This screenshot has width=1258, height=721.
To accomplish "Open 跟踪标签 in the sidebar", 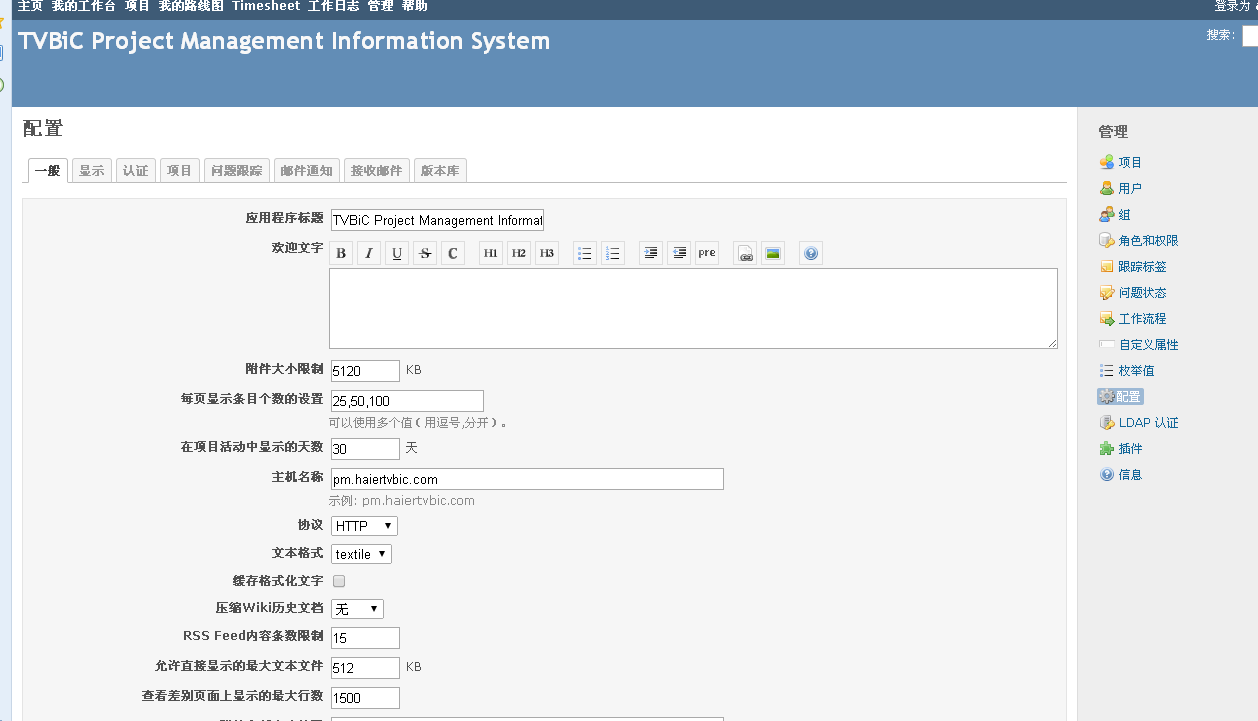I will click(x=1142, y=266).
